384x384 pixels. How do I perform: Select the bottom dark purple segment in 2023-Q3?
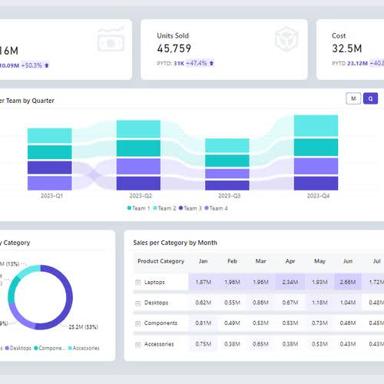227,185
